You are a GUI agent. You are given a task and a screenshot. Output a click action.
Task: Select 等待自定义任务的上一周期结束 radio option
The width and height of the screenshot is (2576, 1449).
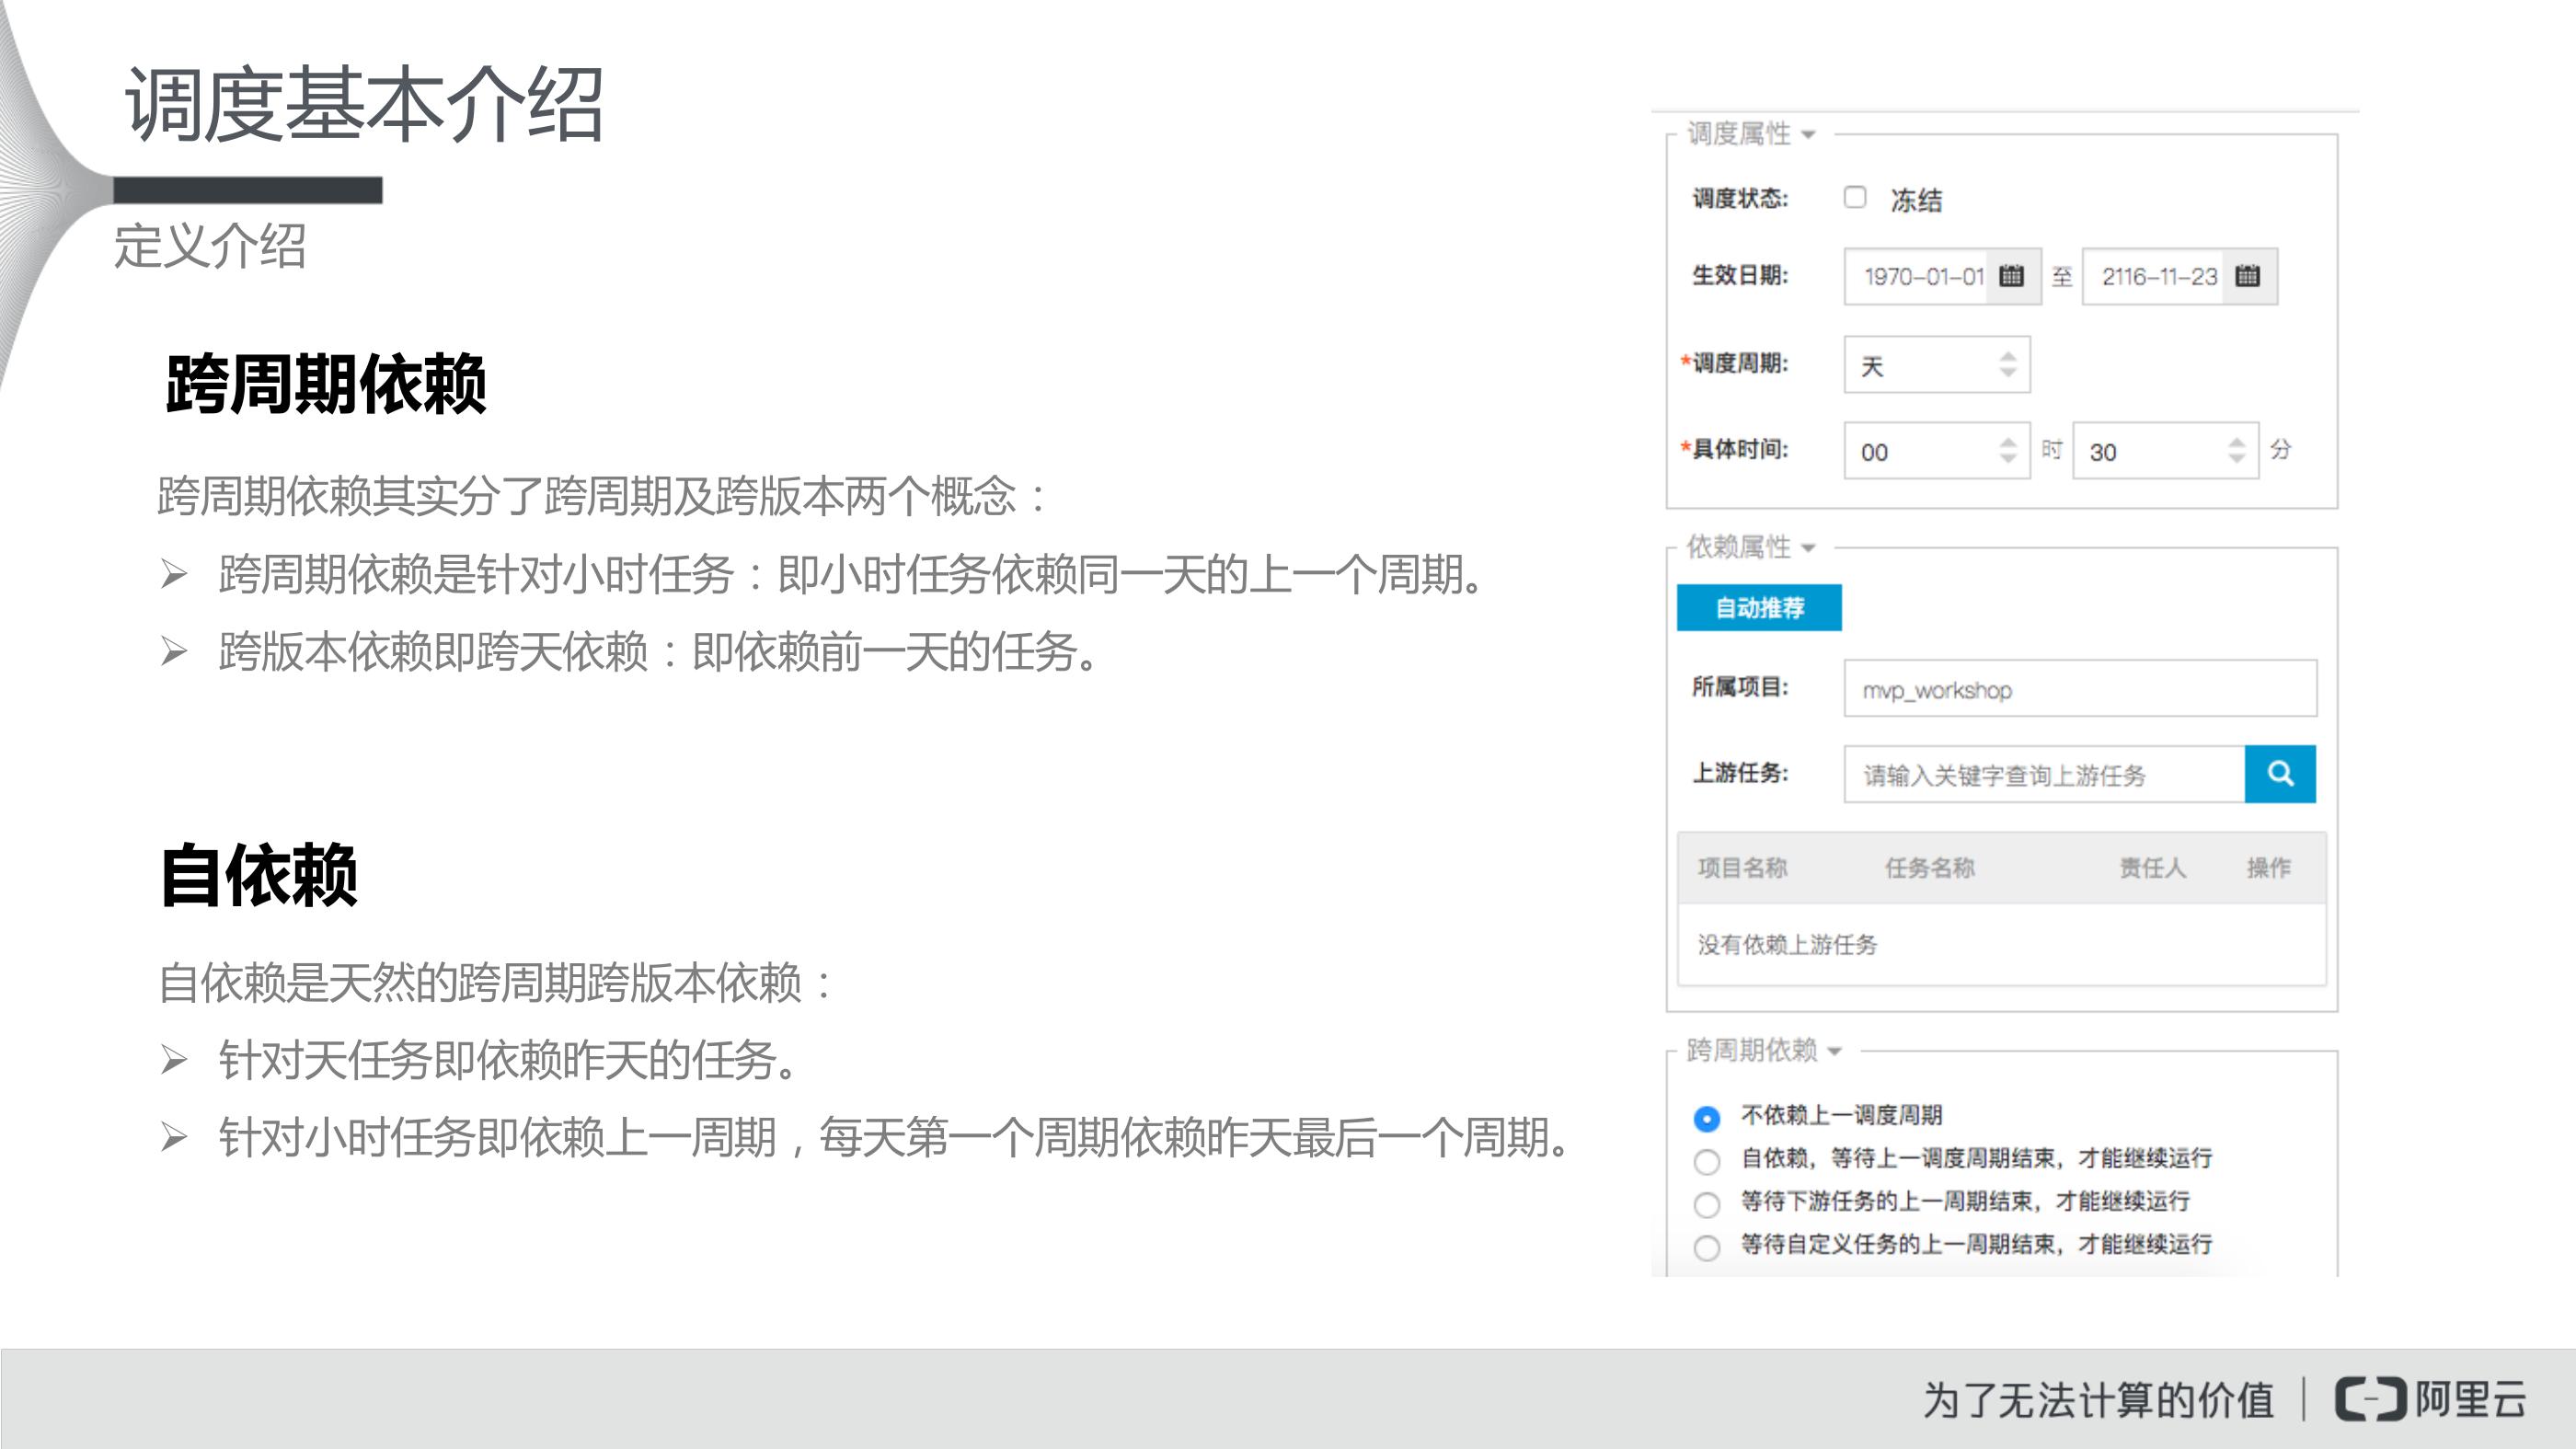[1707, 1247]
